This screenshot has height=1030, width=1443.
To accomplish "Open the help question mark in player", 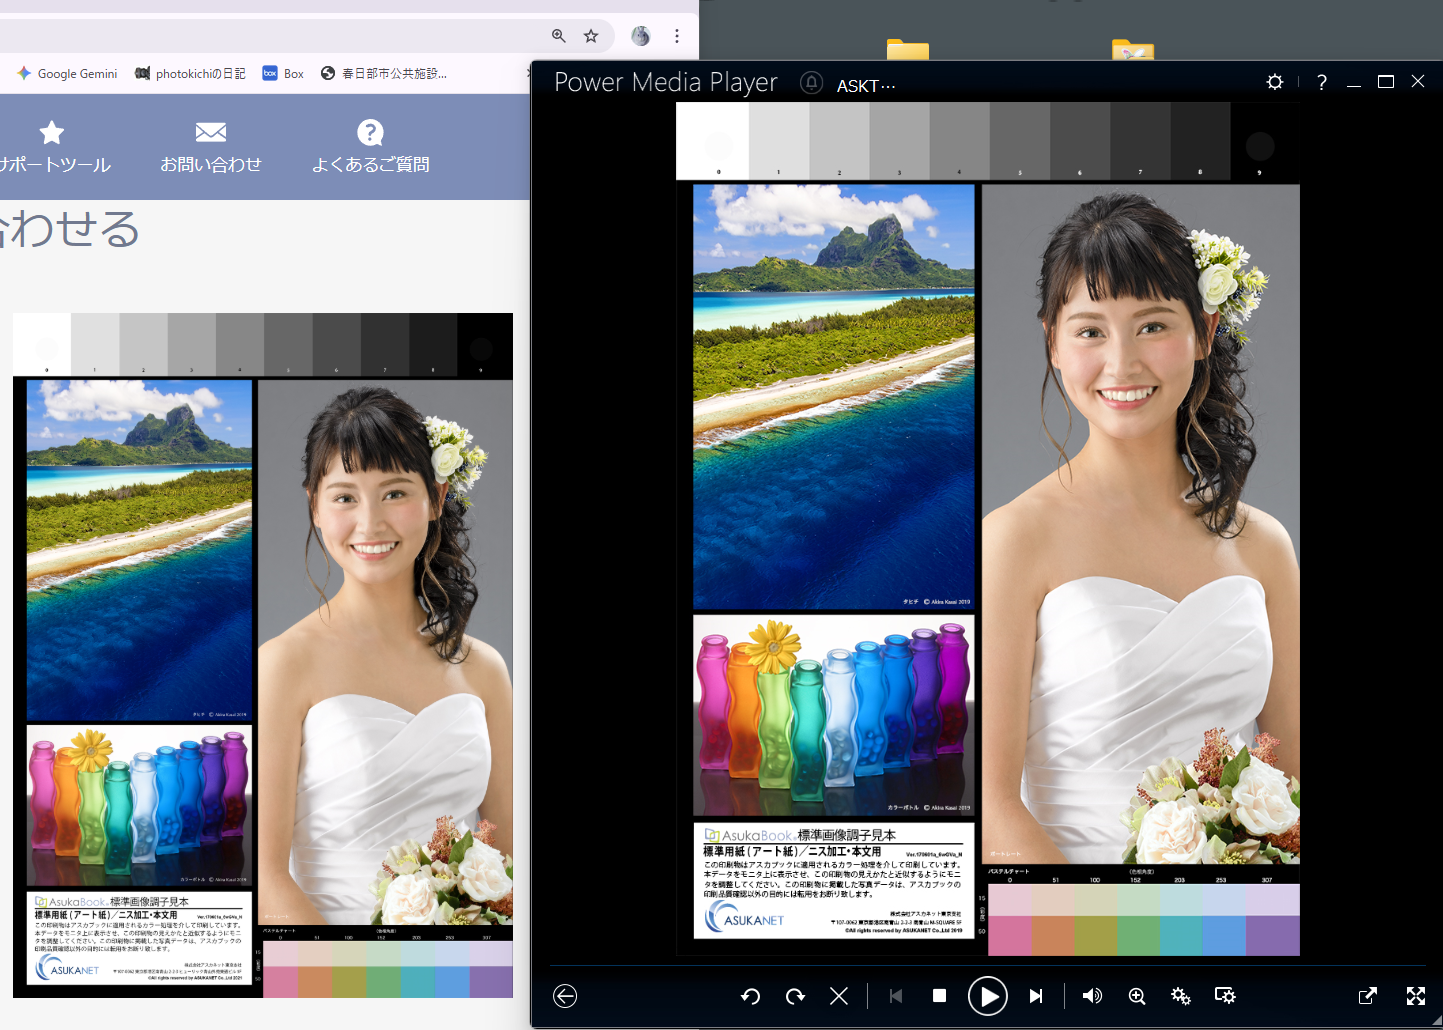I will (1322, 83).
